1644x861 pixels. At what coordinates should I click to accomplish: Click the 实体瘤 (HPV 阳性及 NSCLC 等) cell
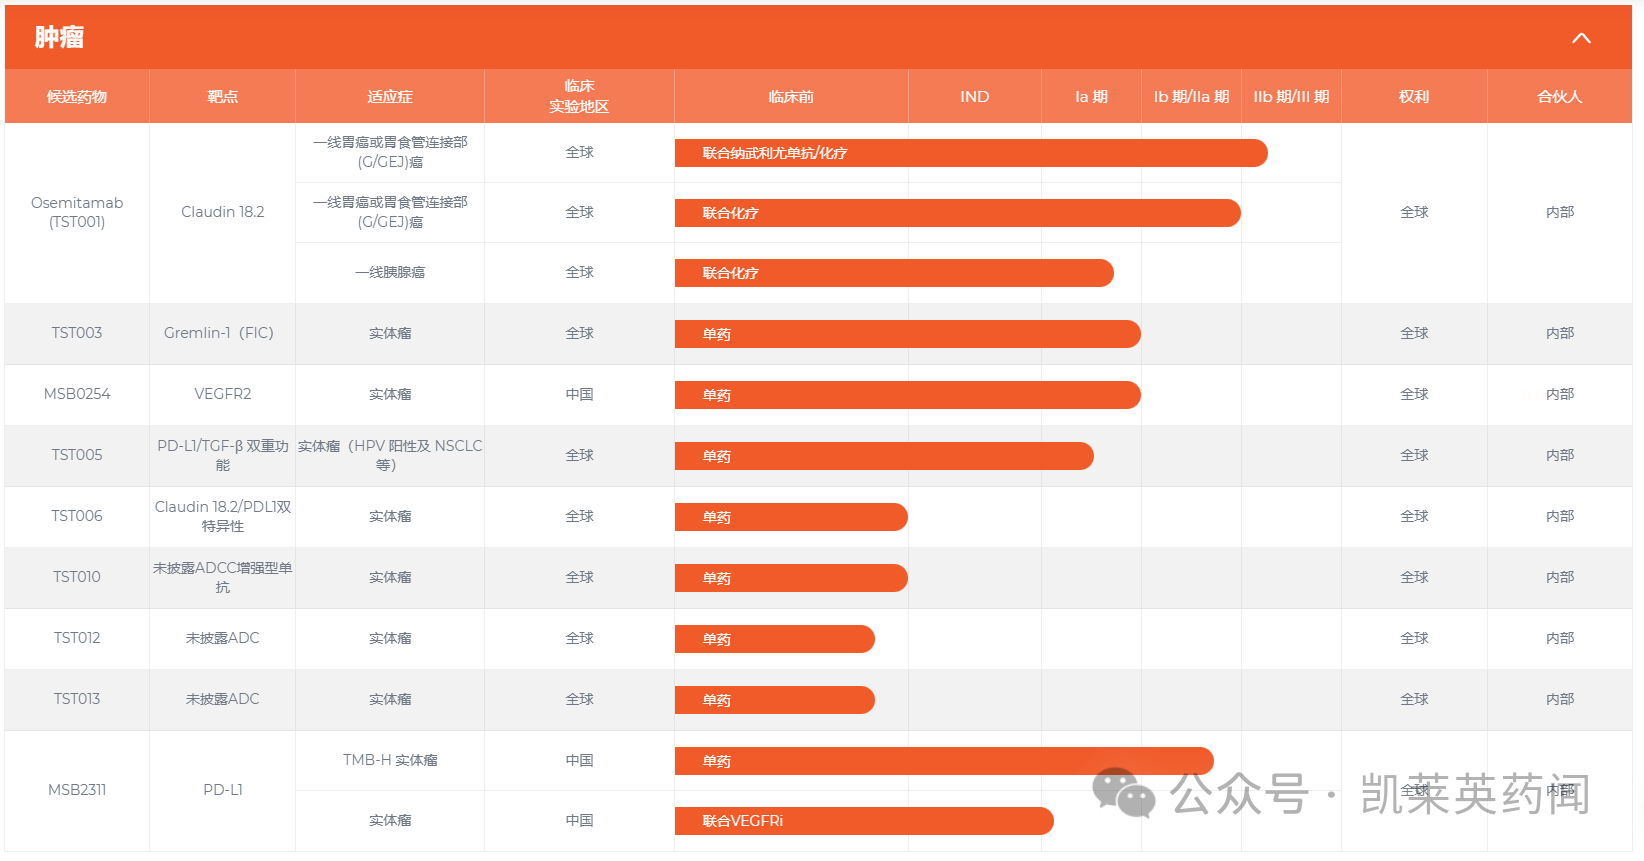click(x=390, y=455)
